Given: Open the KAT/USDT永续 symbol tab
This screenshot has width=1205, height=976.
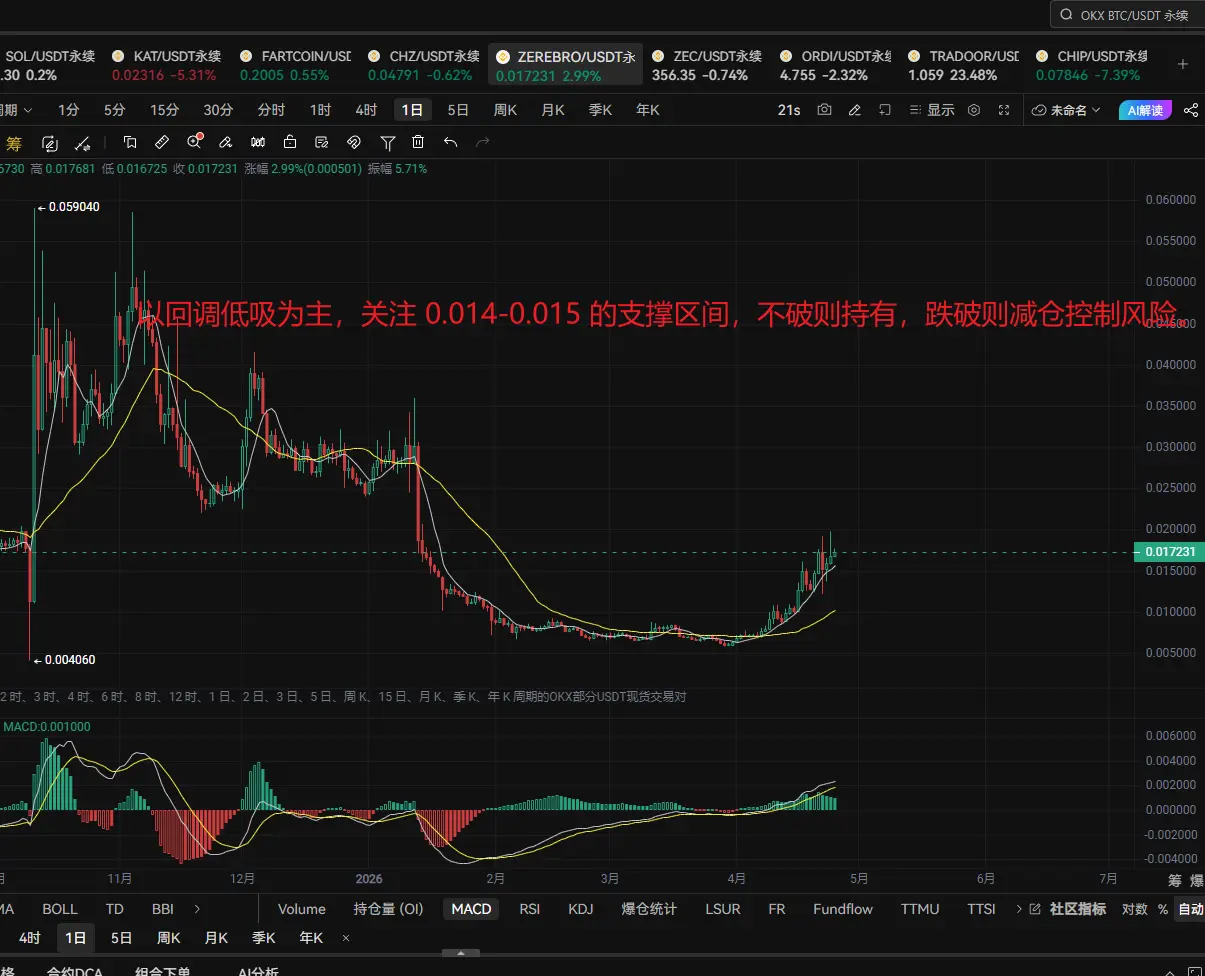Looking at the screenshot, I should click(x=166, y=65).
